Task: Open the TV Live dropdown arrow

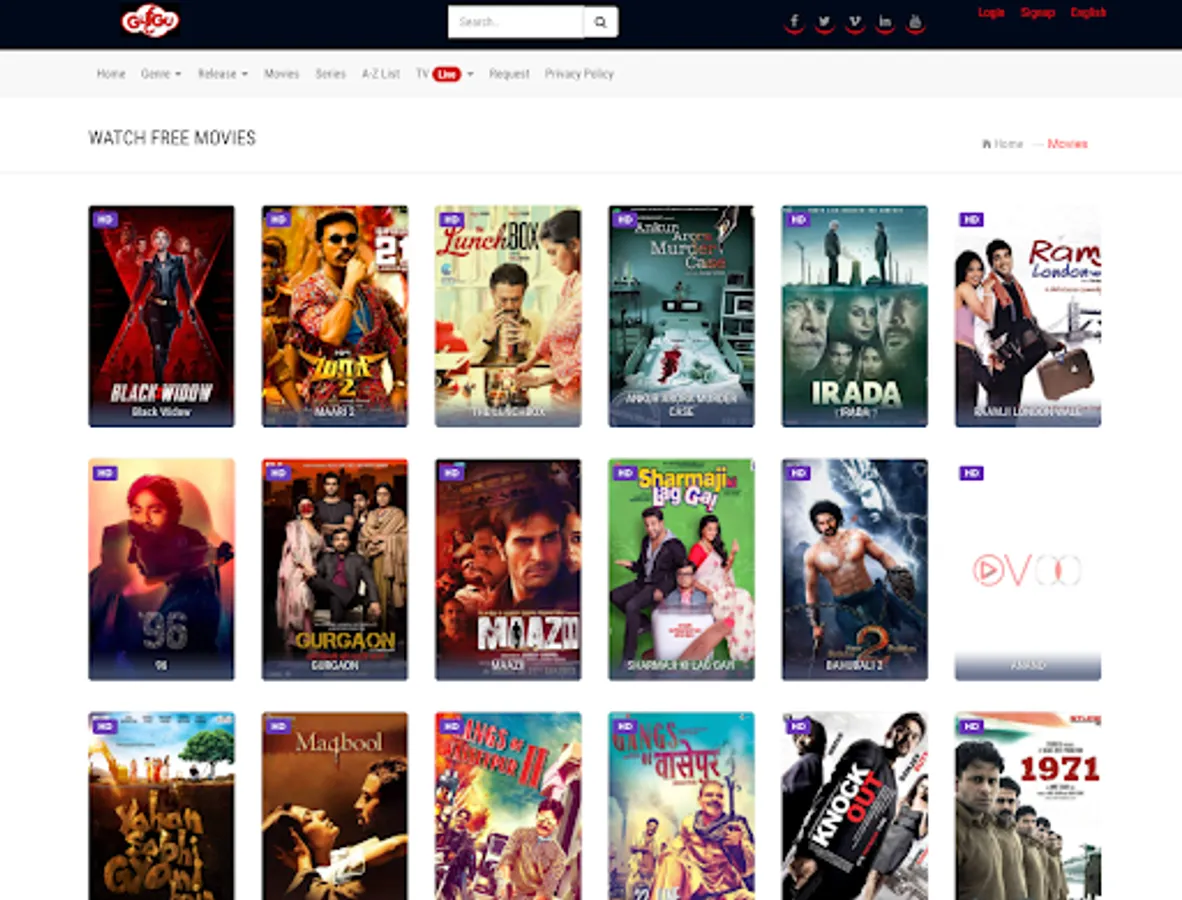Action: [x=470, y=74]
